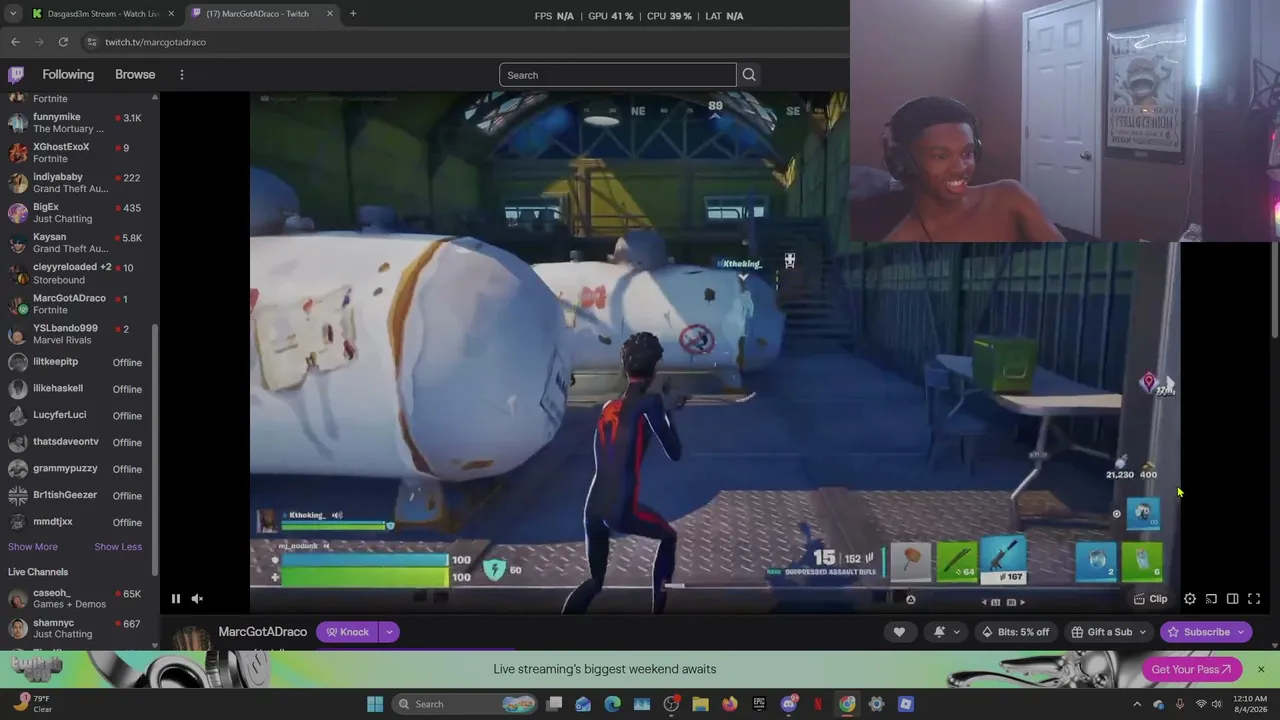Image resolution: width=1280 pixels, height=720 pixels.
Task: Select offline channel ilikehaskell
Action: (78, 389)
